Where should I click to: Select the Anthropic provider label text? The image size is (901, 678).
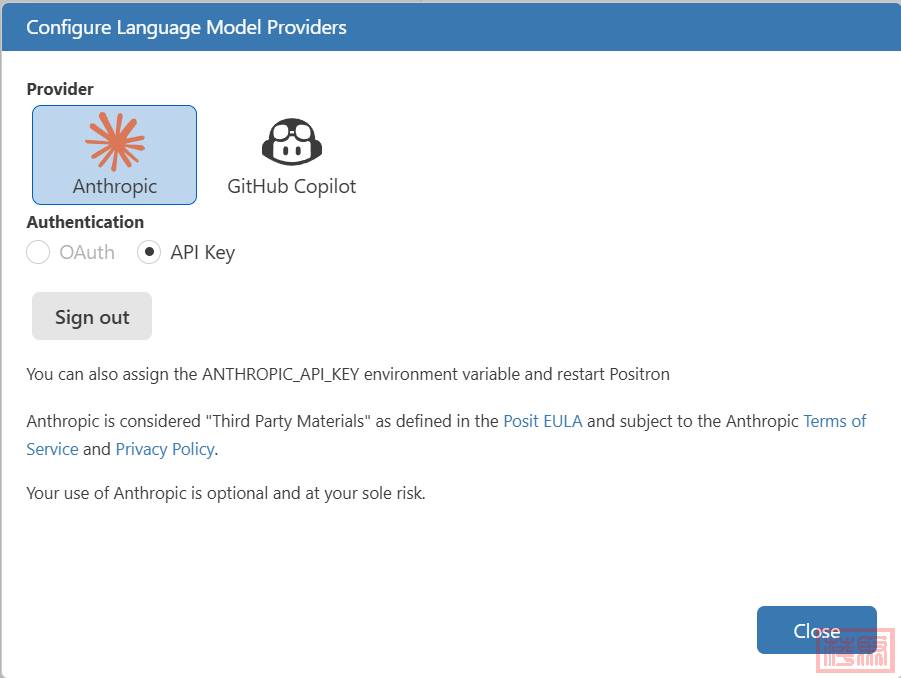pos(115,186)
